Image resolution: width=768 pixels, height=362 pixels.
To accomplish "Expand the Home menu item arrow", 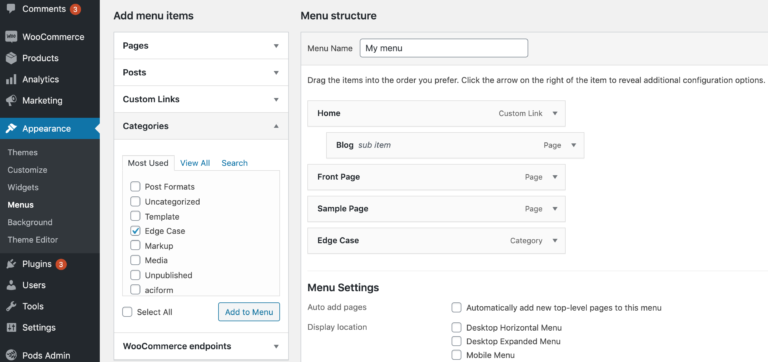I will [x=555, y=113].
